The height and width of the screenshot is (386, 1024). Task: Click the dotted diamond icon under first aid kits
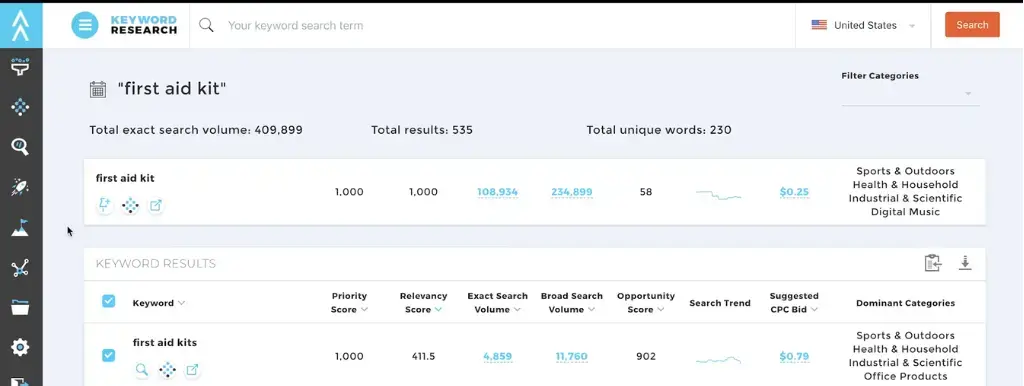tap(168, 370)
